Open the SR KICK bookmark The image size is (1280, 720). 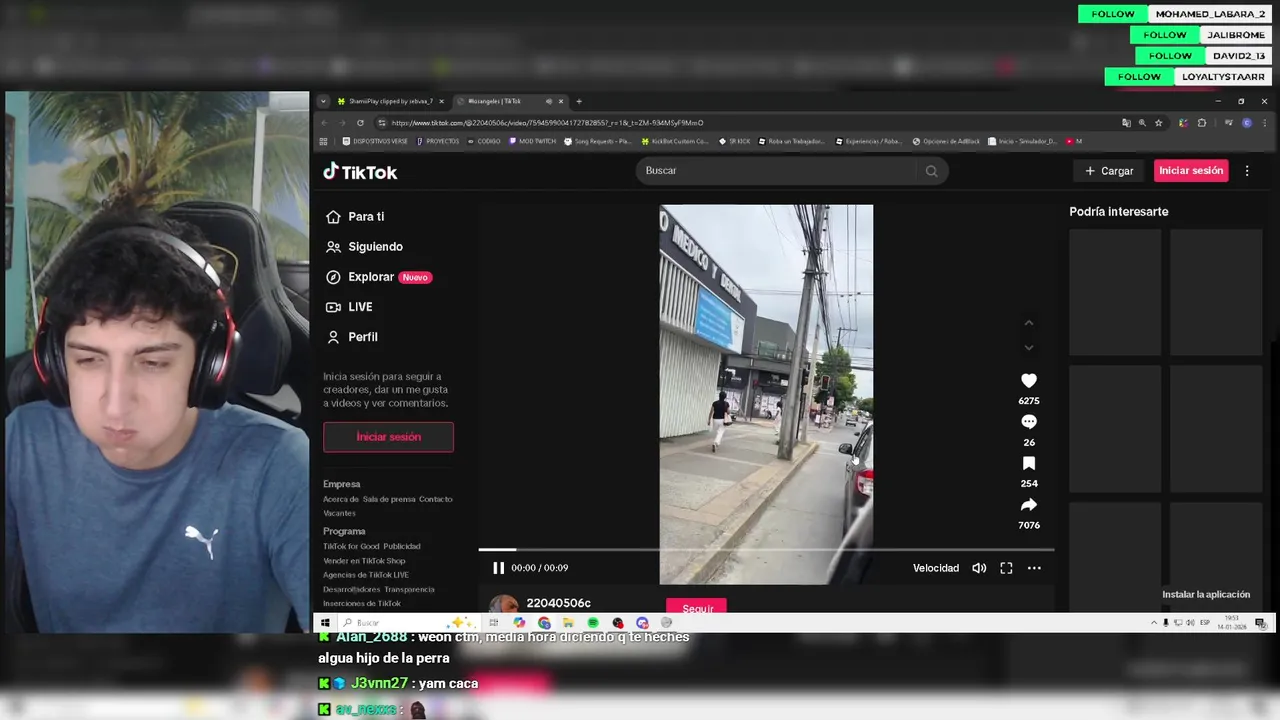coord(735,141)
